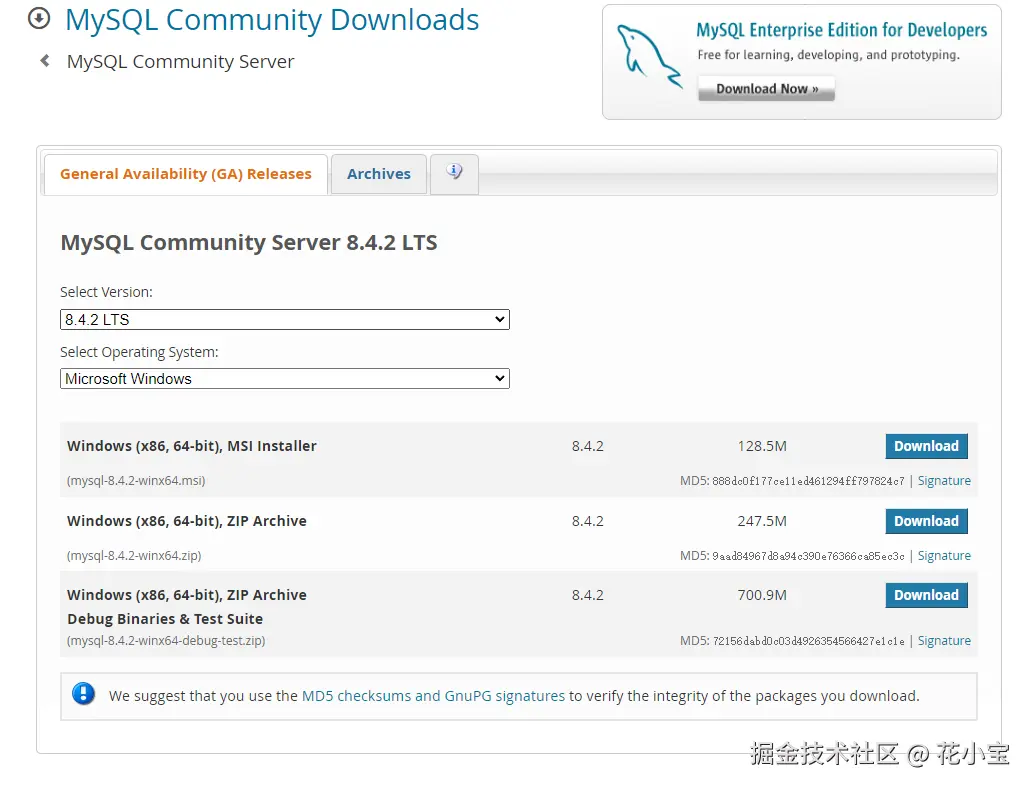The image size is (1033, 790).
Task: Click the MD5 hash of the MSI Installer
Action: 808,482
